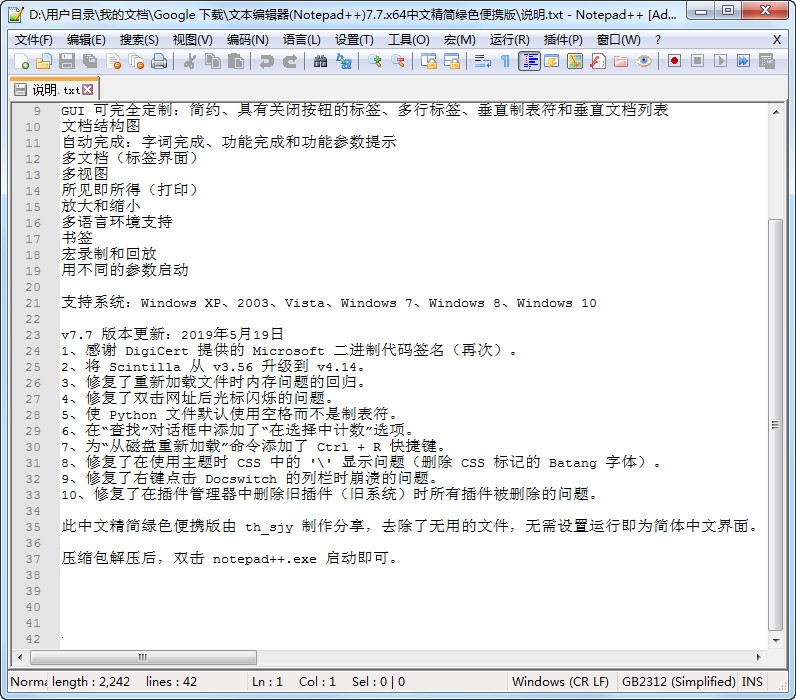The width and height of the screenshot is (796, 700).
Task: Click the Playback macro icon
Action: pos(720,61)
